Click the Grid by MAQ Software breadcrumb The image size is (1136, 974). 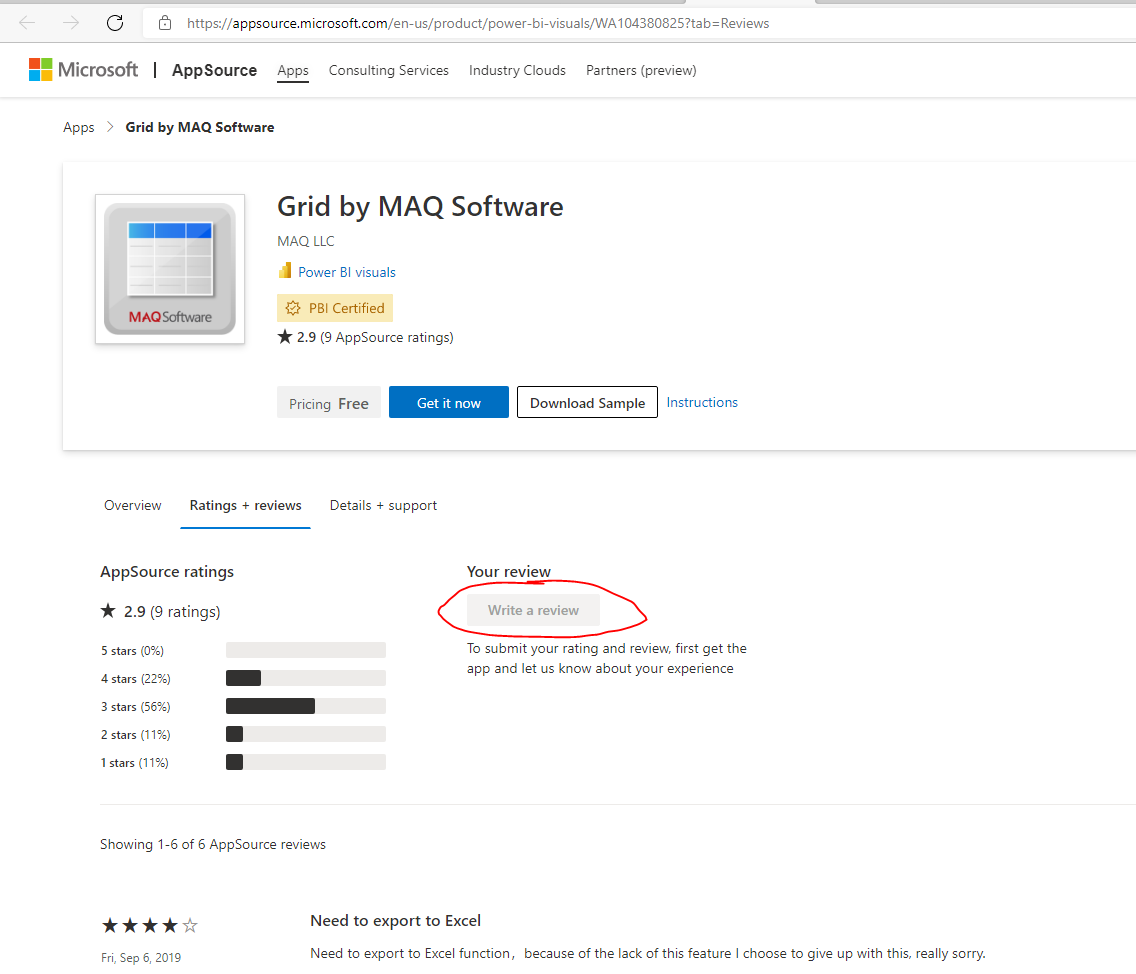[200, 128]
